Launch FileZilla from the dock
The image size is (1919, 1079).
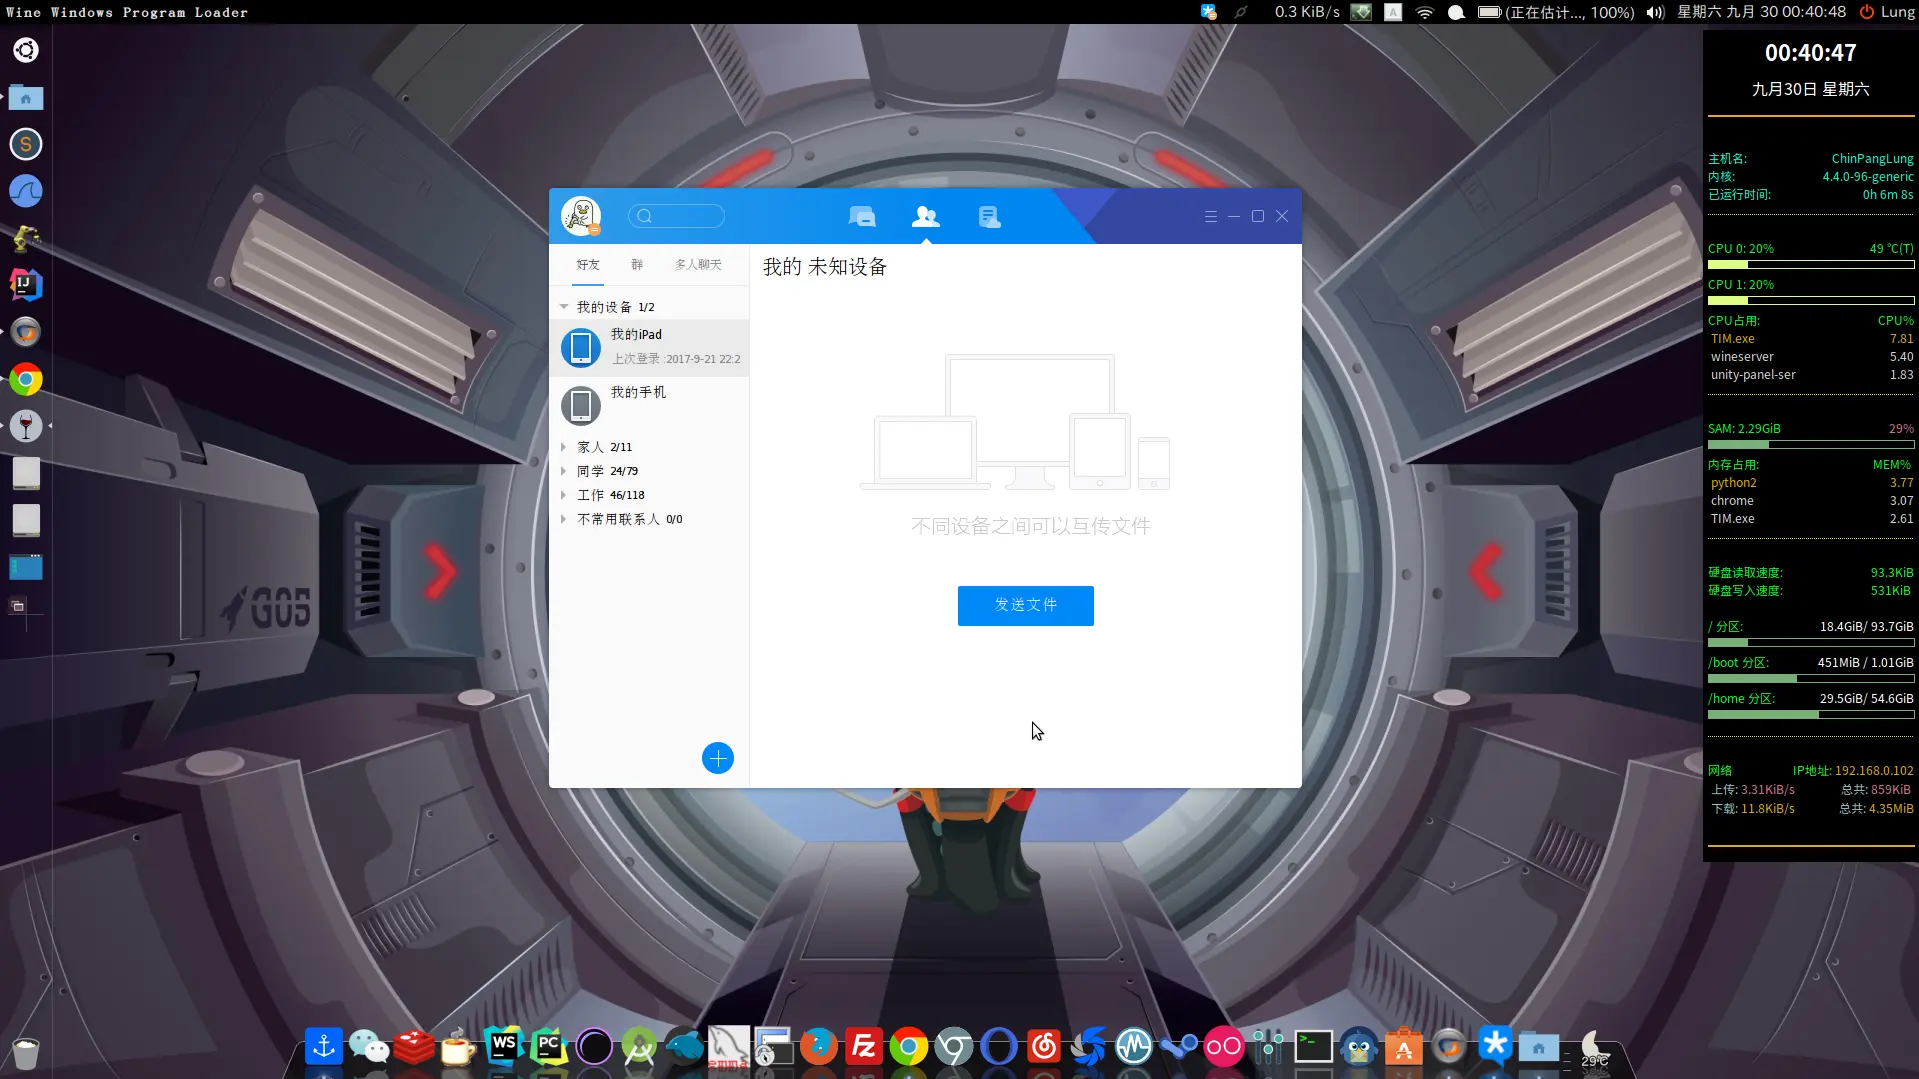[x=864, y=1047]
